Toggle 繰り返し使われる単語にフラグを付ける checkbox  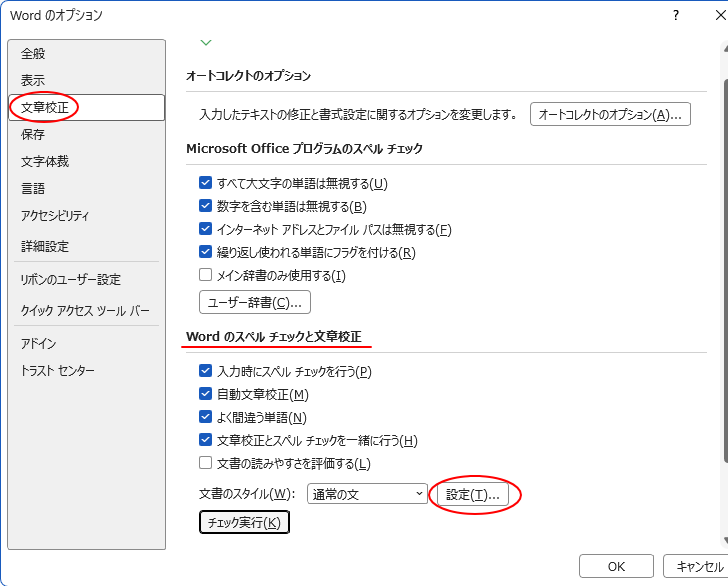pyautogui.click(x=205, y=252)
